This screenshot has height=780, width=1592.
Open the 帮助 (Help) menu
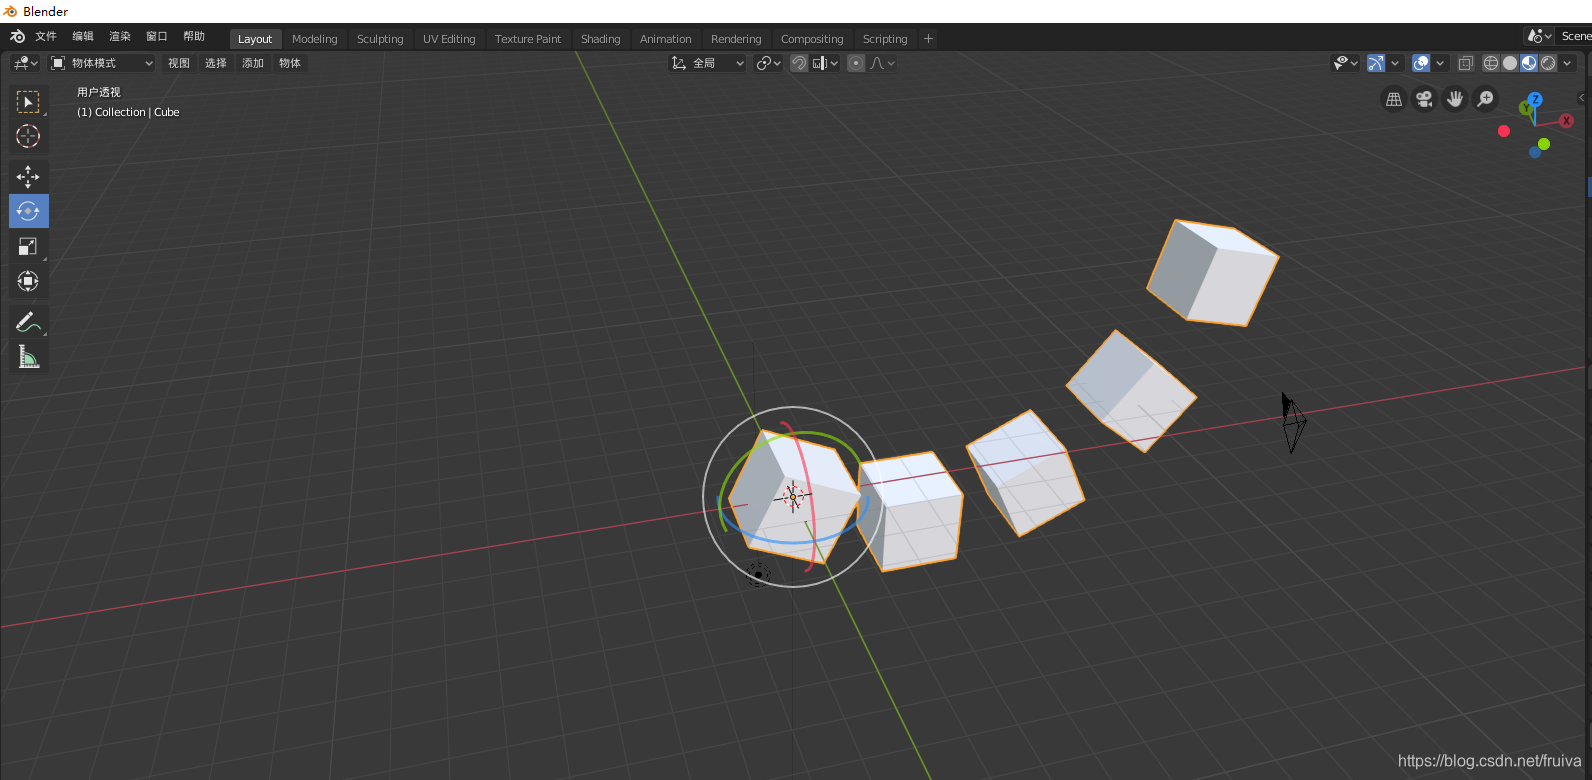194,36
